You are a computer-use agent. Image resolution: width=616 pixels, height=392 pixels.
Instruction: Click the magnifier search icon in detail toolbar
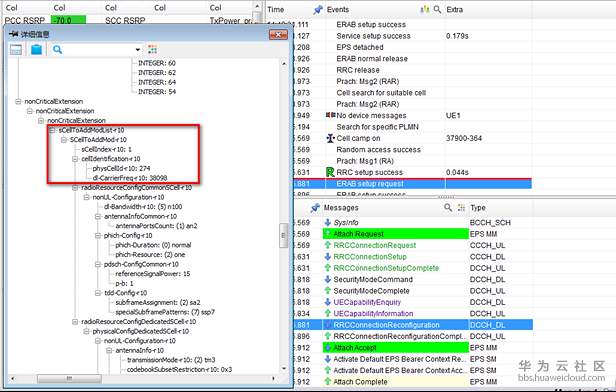click(57, 49)
